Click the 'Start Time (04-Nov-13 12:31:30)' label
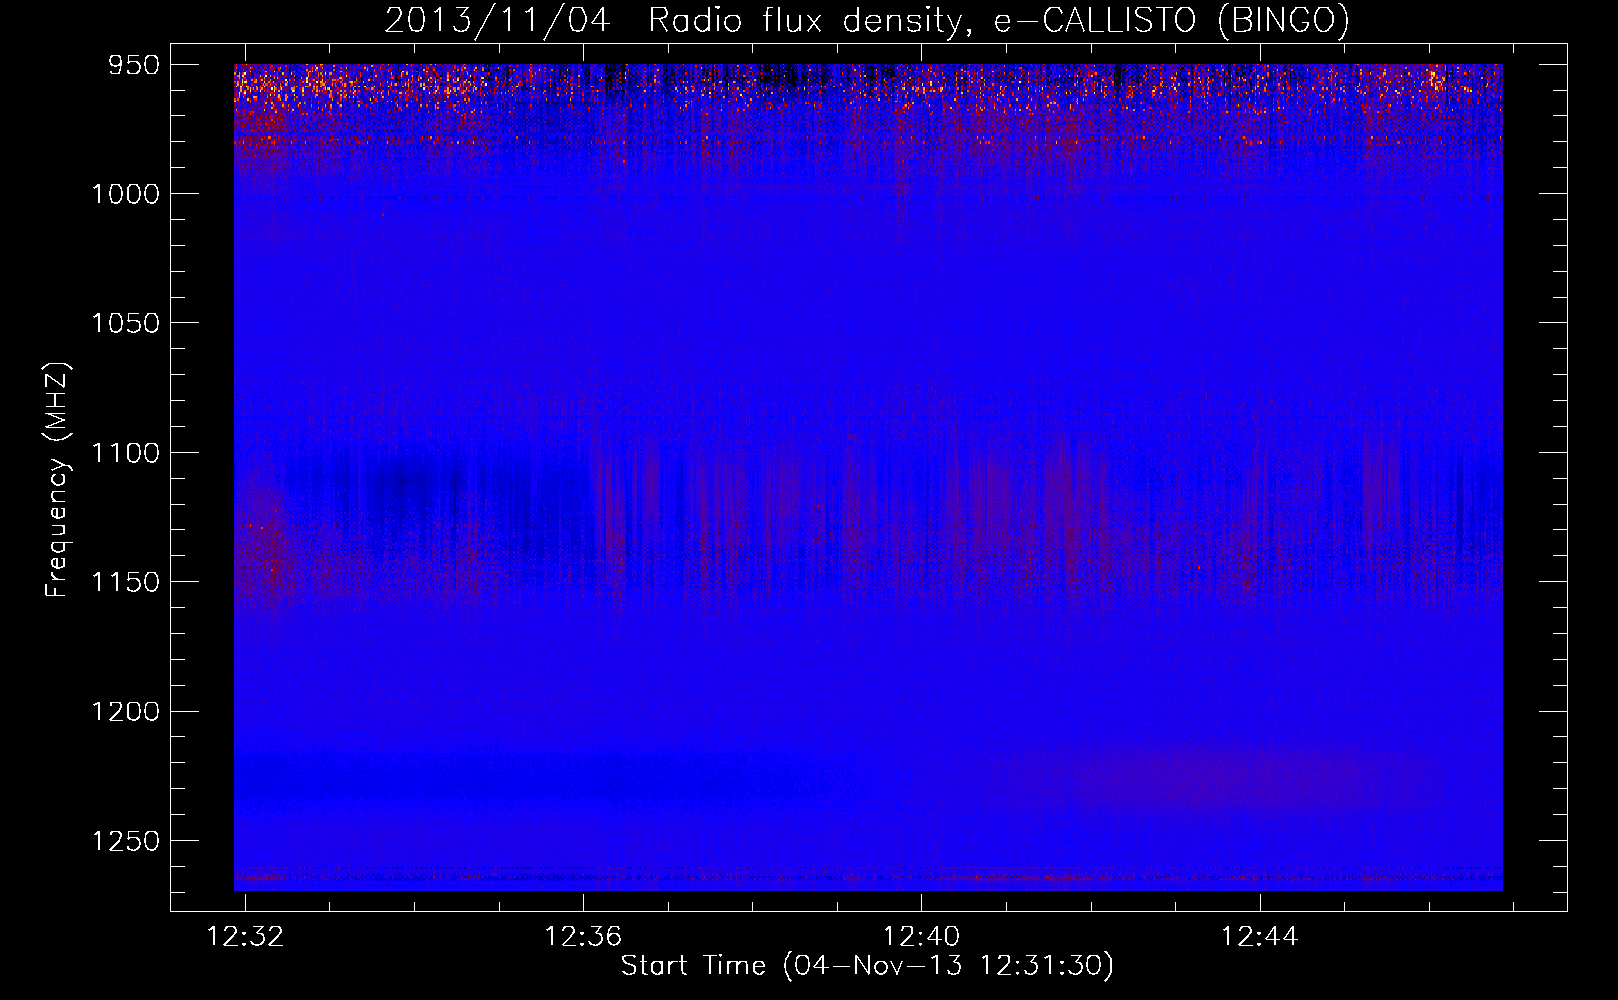This screenshot has height=1000, width=1618. tap(867, 966)
